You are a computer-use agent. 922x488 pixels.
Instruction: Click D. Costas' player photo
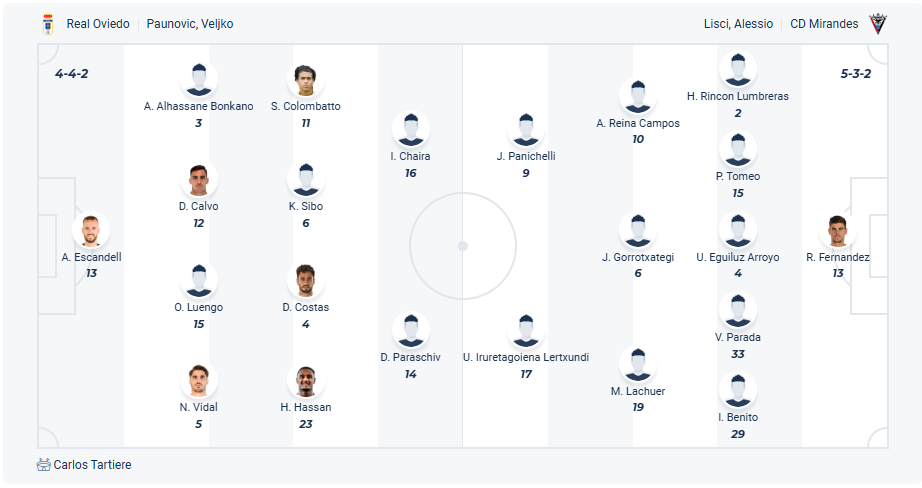(x=305, y=281)
